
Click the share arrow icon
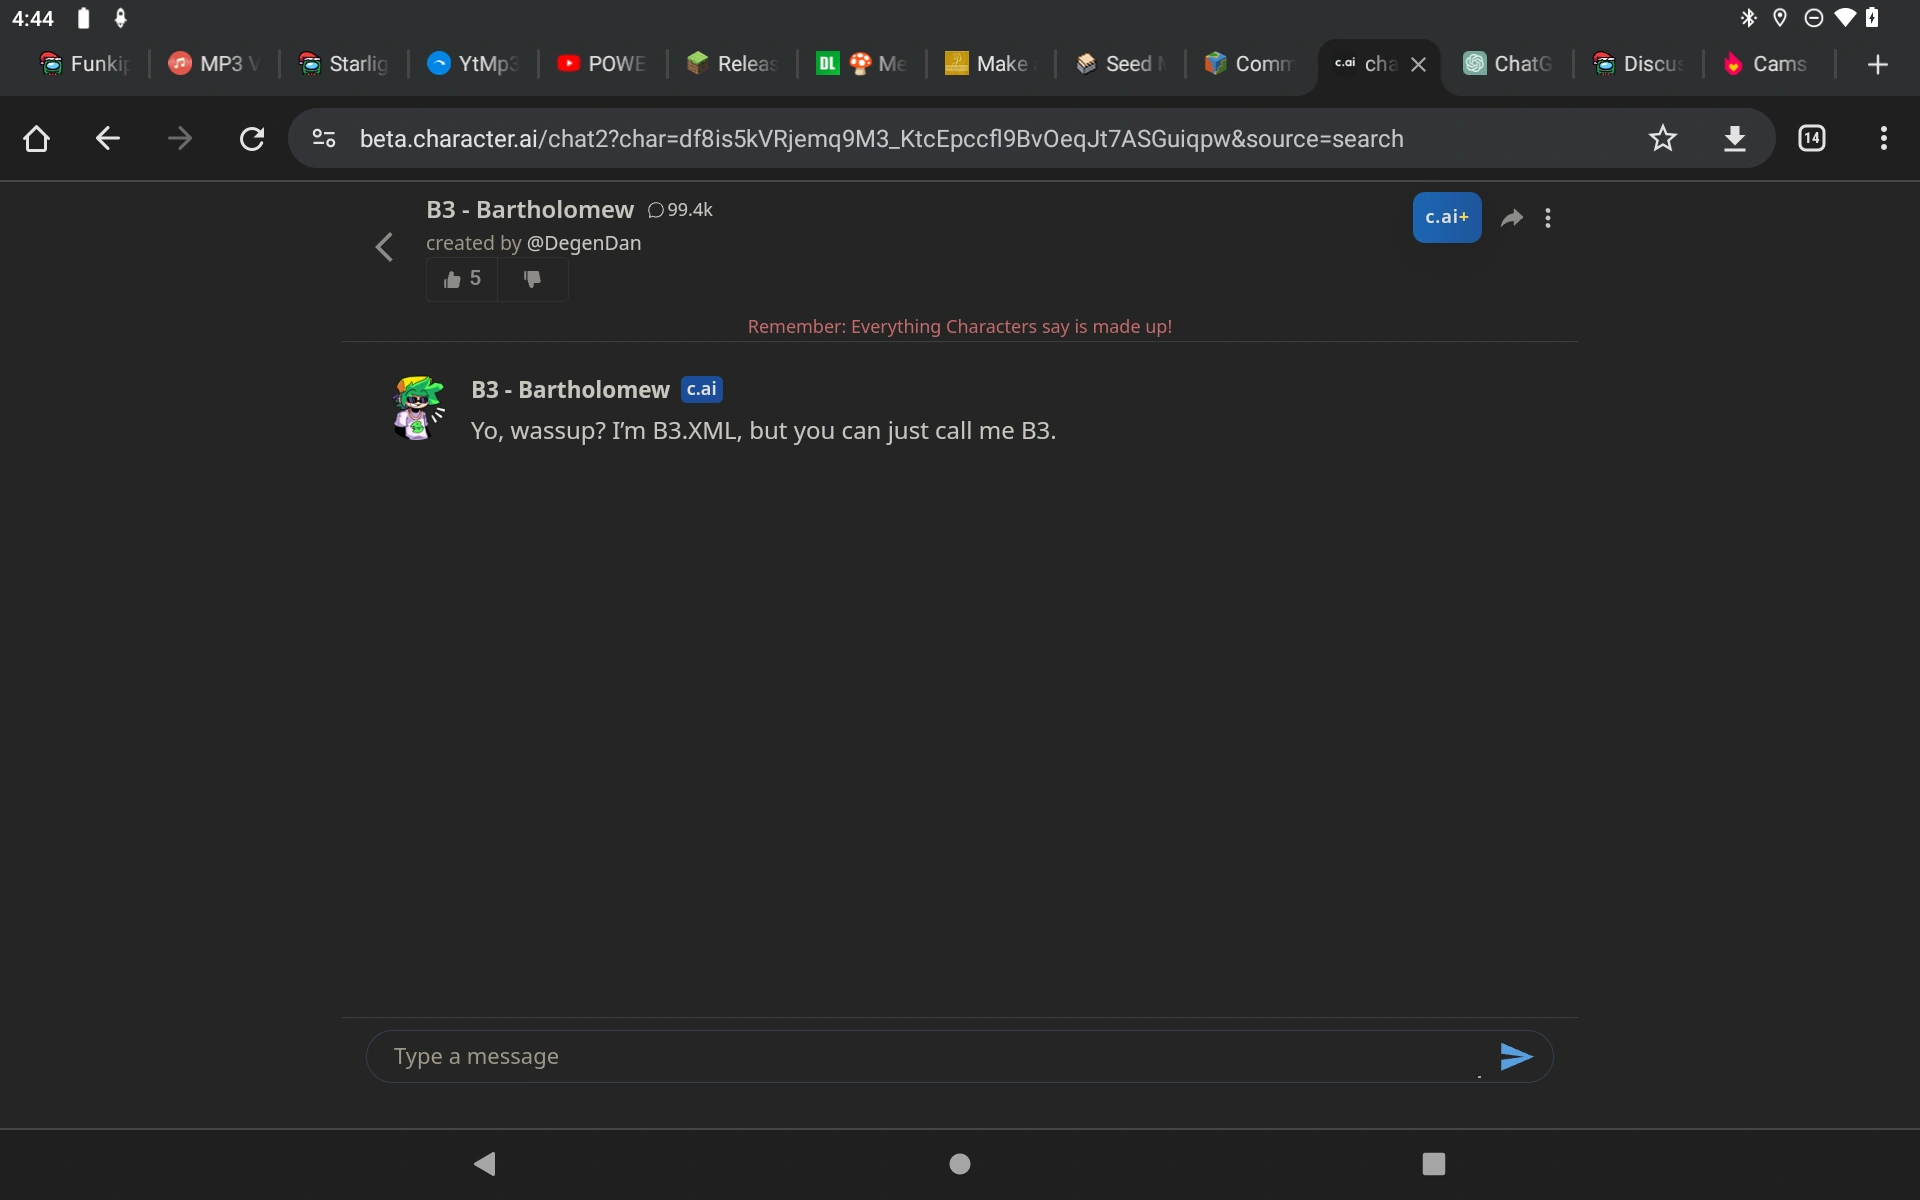[1512, 218]
